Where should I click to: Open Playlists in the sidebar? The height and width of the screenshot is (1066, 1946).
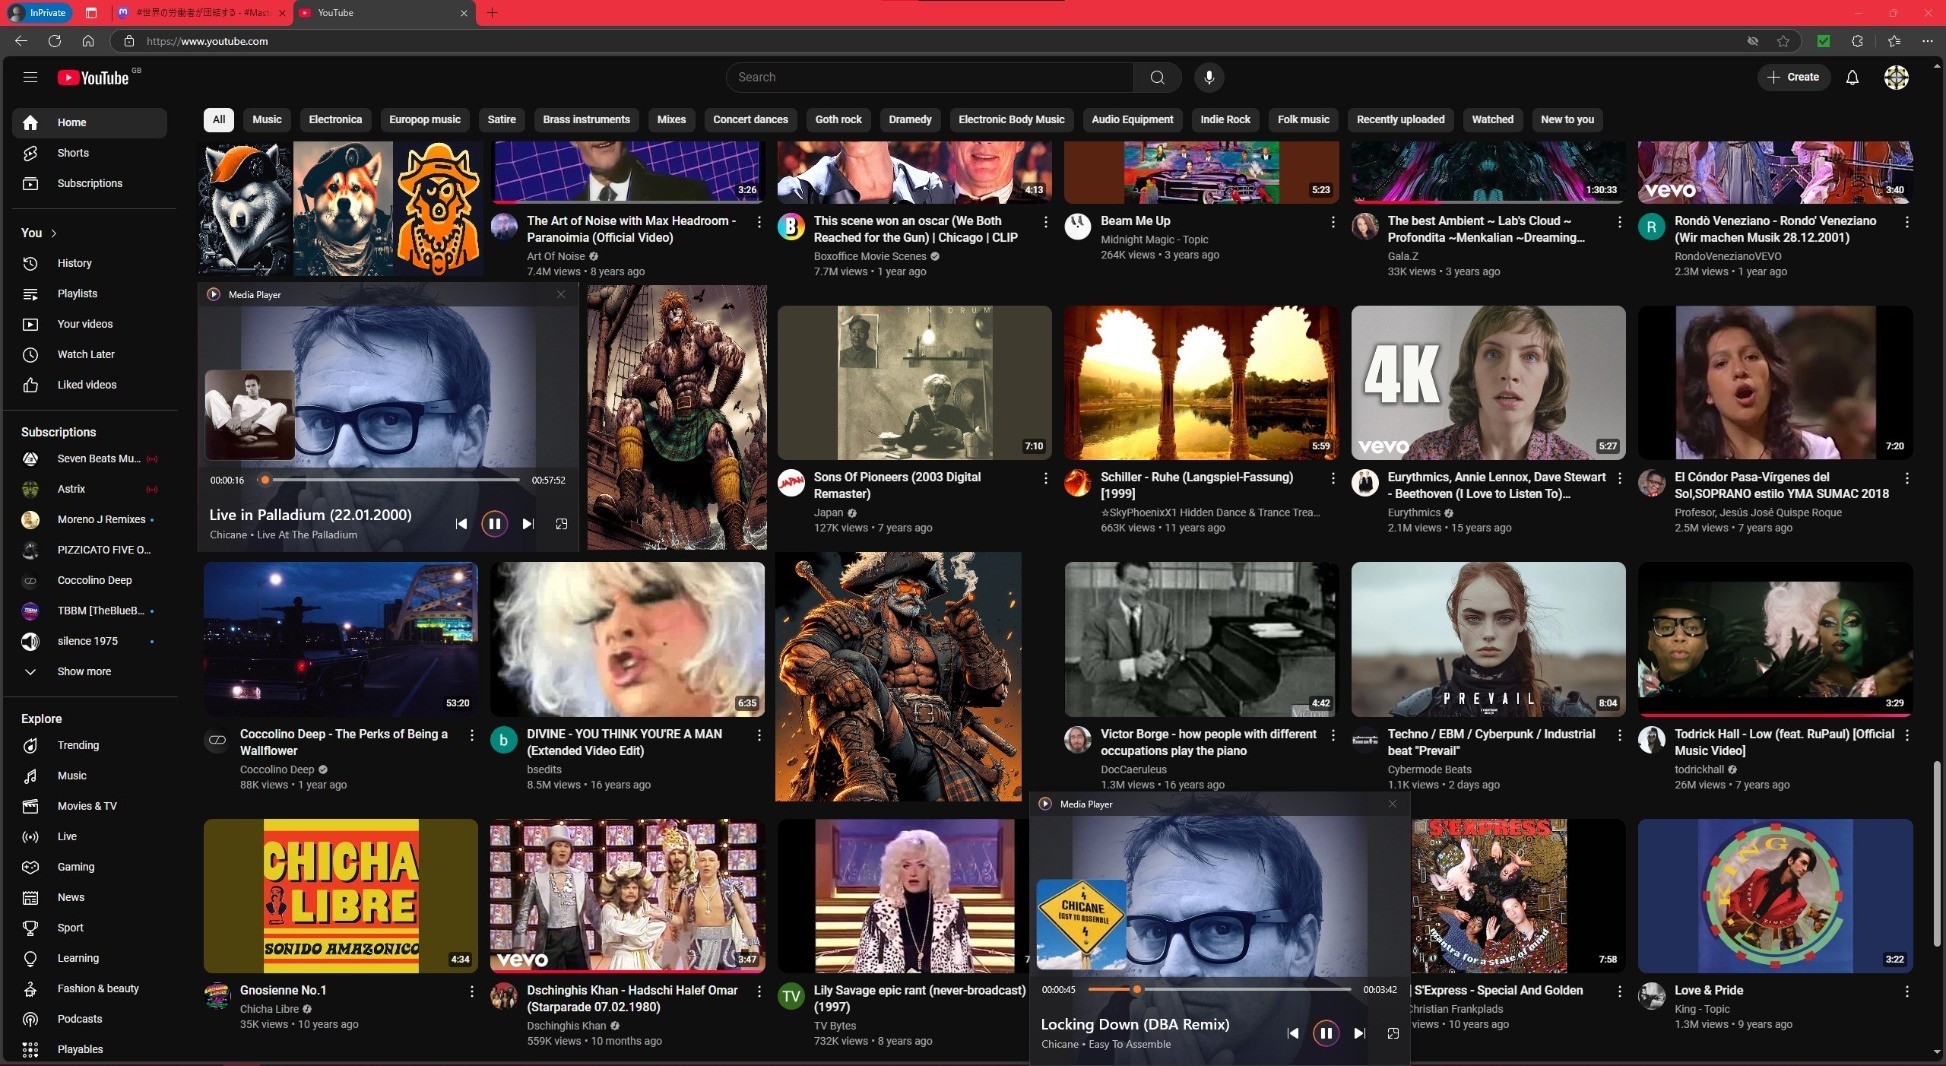89,293
